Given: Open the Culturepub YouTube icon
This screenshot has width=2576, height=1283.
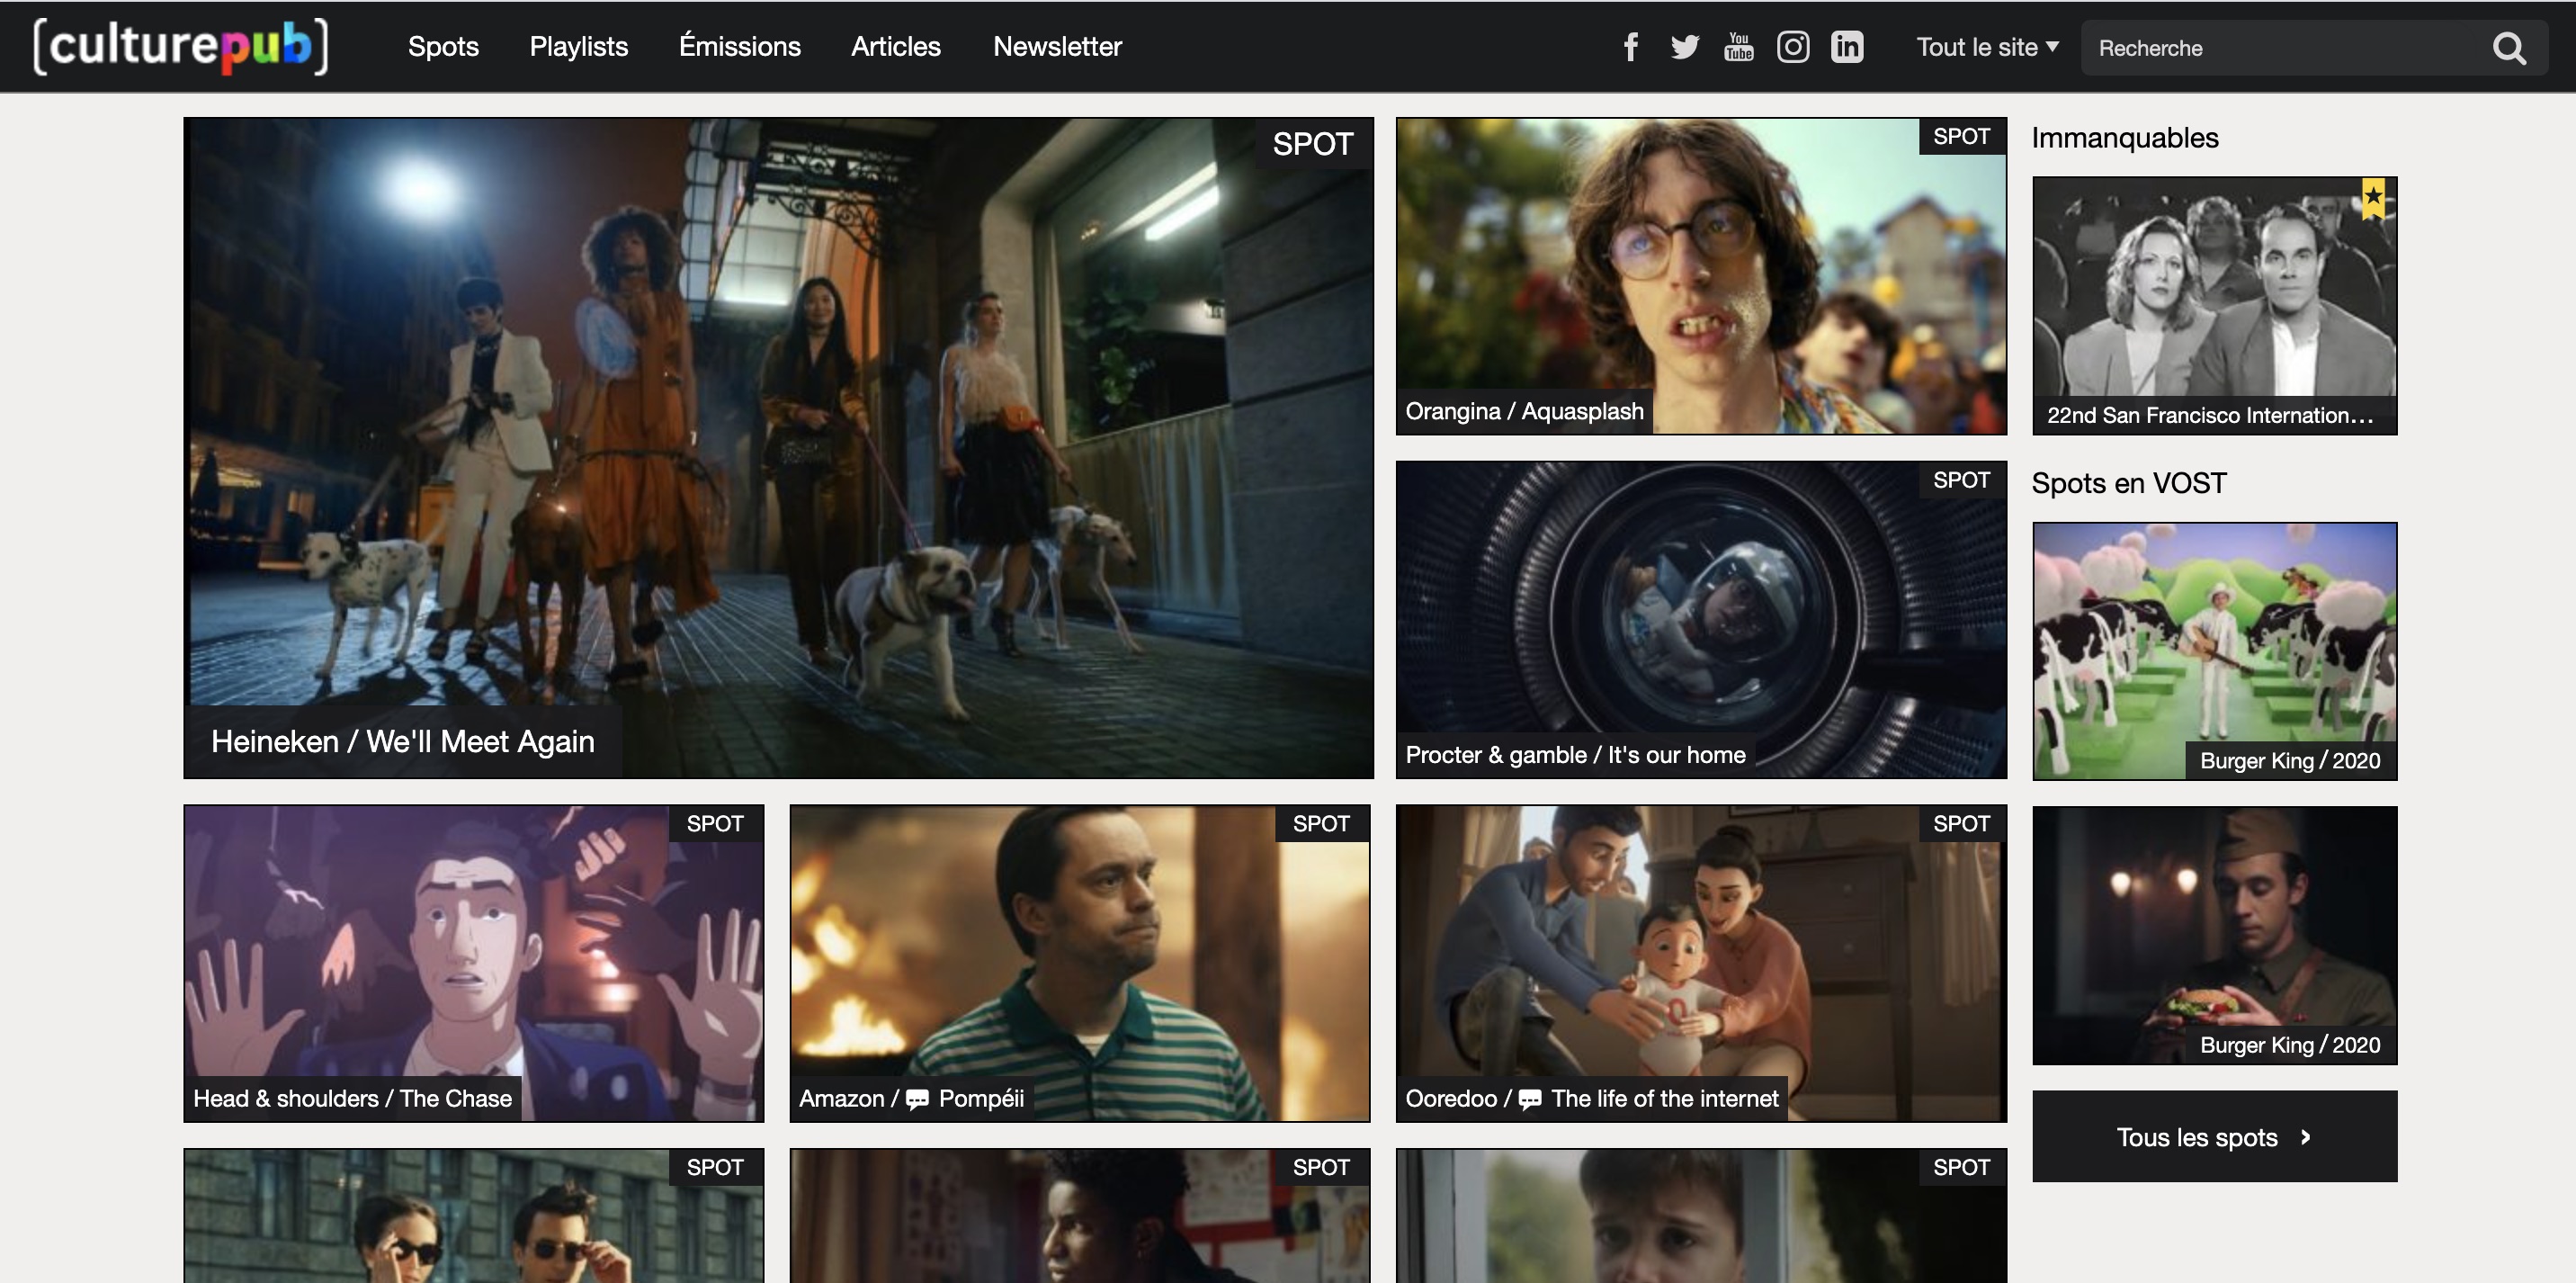Looking at the screenshot, I should [1739, 47].
